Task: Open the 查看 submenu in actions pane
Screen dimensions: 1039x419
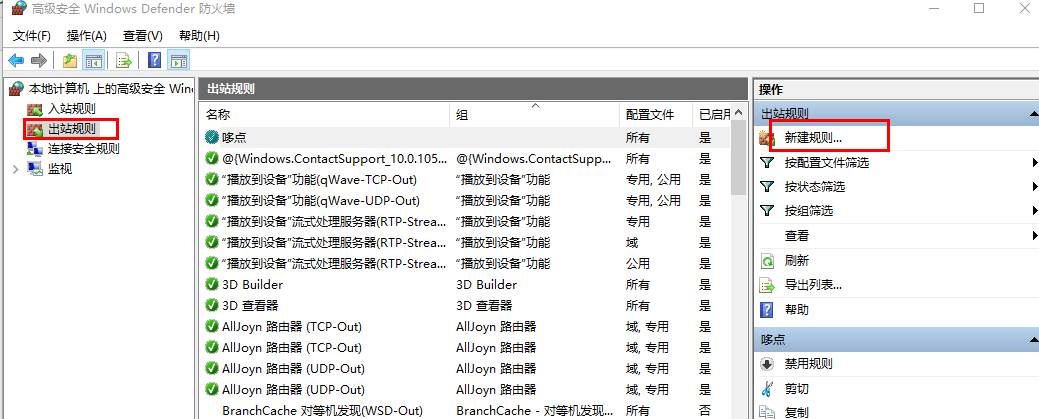Action: click(896, 235)
